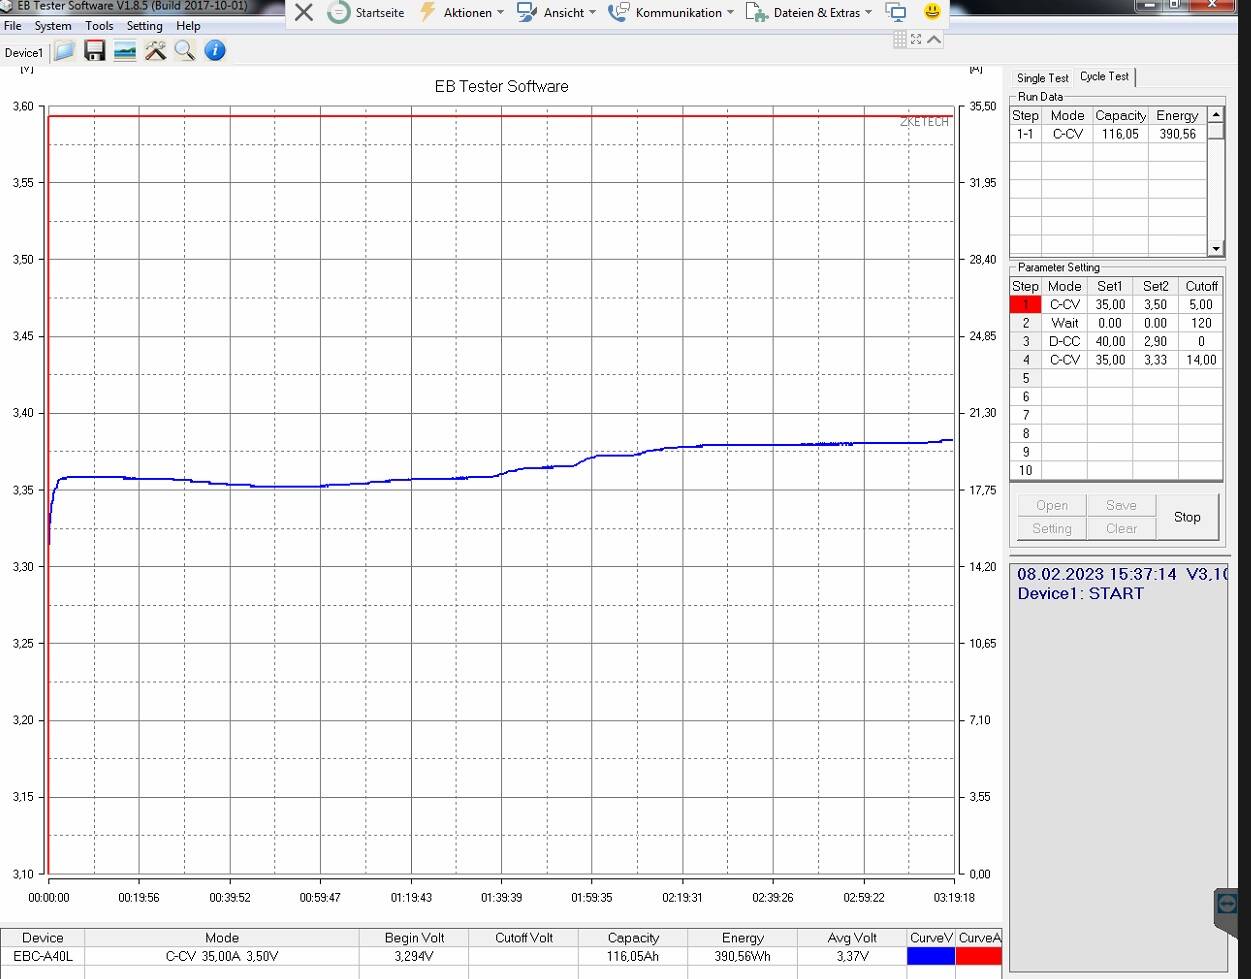
Task: Open the File menu
Action: tap(13, 26)
